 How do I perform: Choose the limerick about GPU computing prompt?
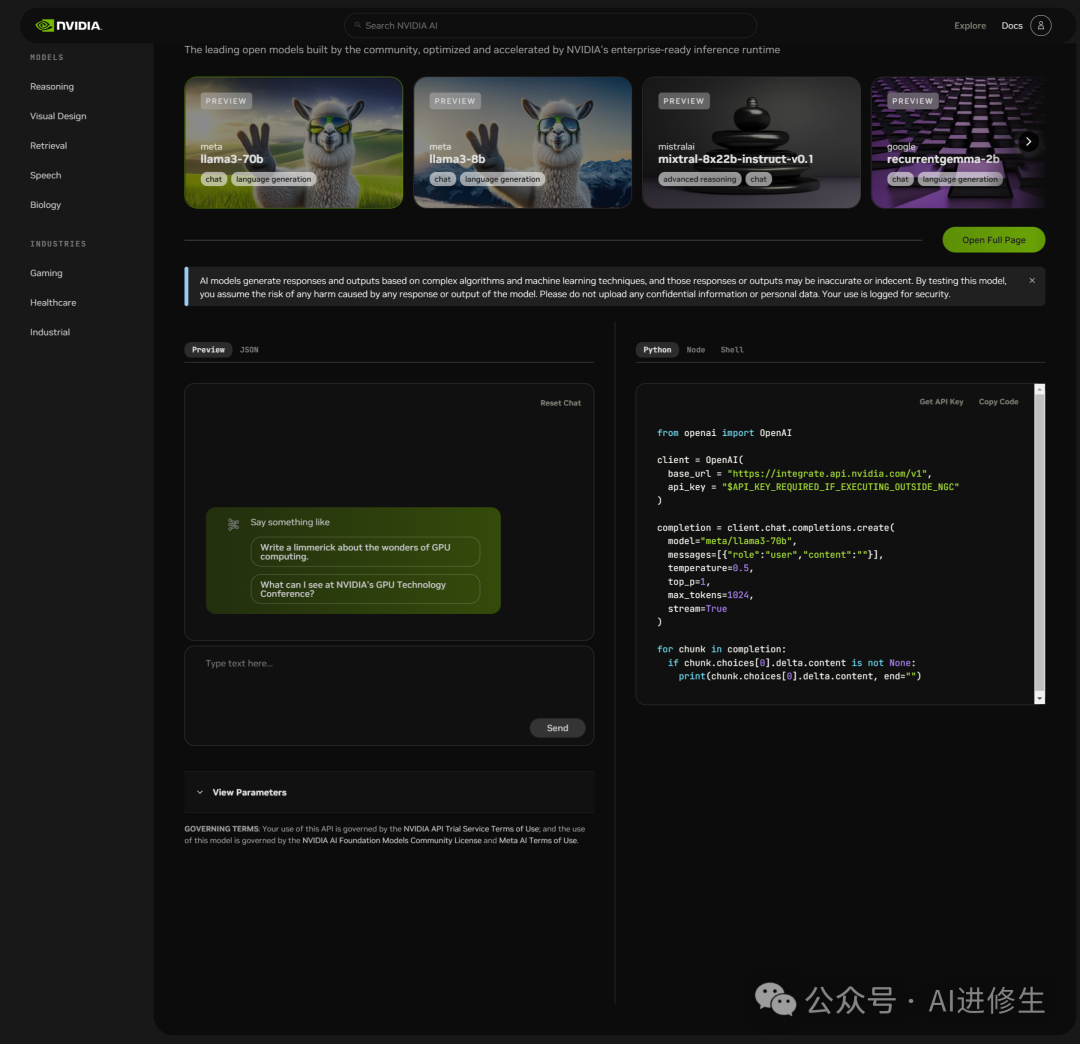click(365, 552)
